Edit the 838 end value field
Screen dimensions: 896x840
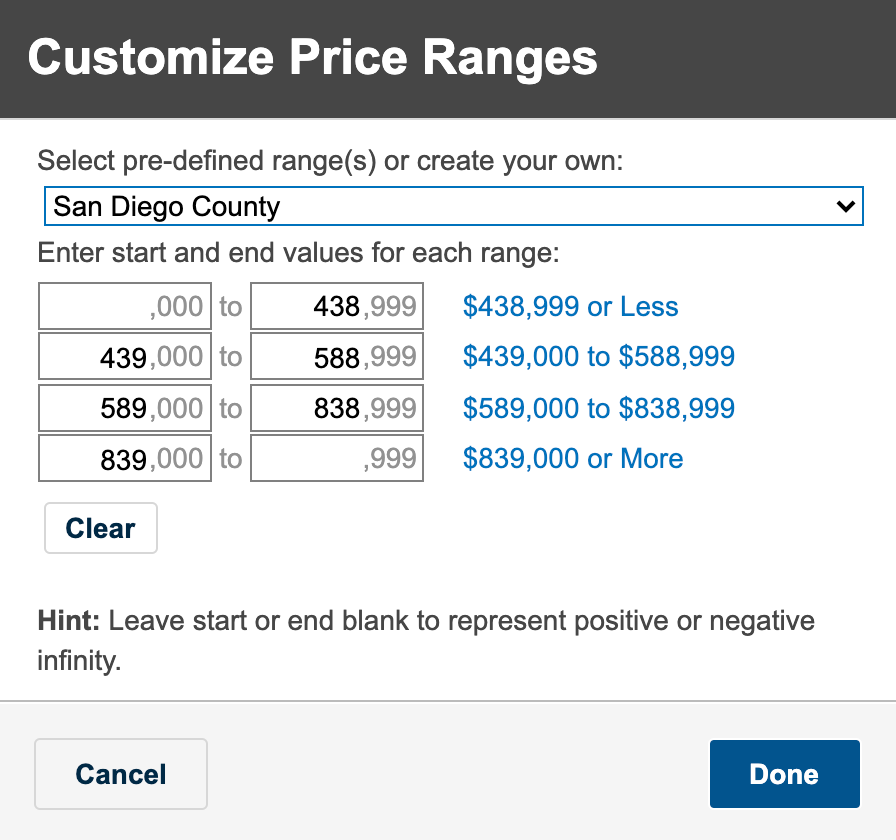[x=337, y=408]
